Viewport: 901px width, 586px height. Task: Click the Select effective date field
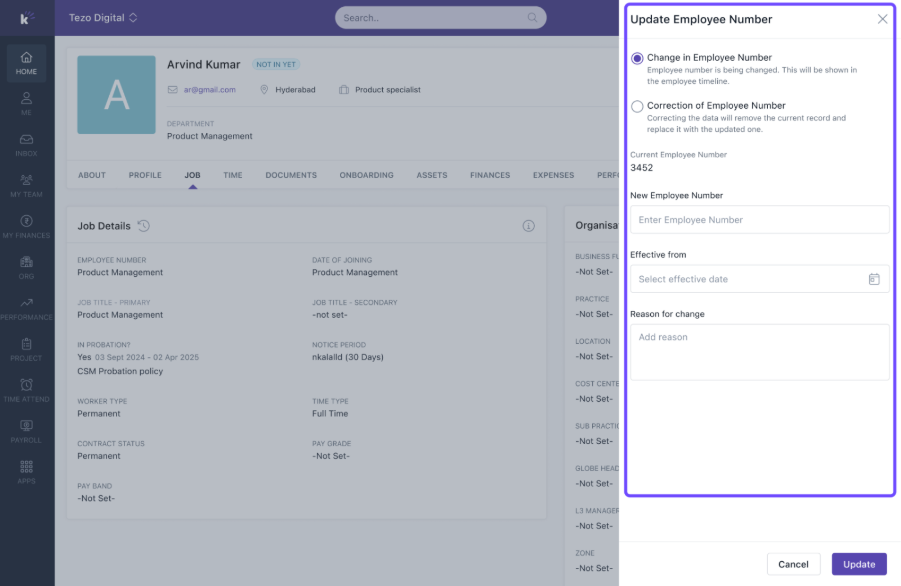tap(760, 279)
